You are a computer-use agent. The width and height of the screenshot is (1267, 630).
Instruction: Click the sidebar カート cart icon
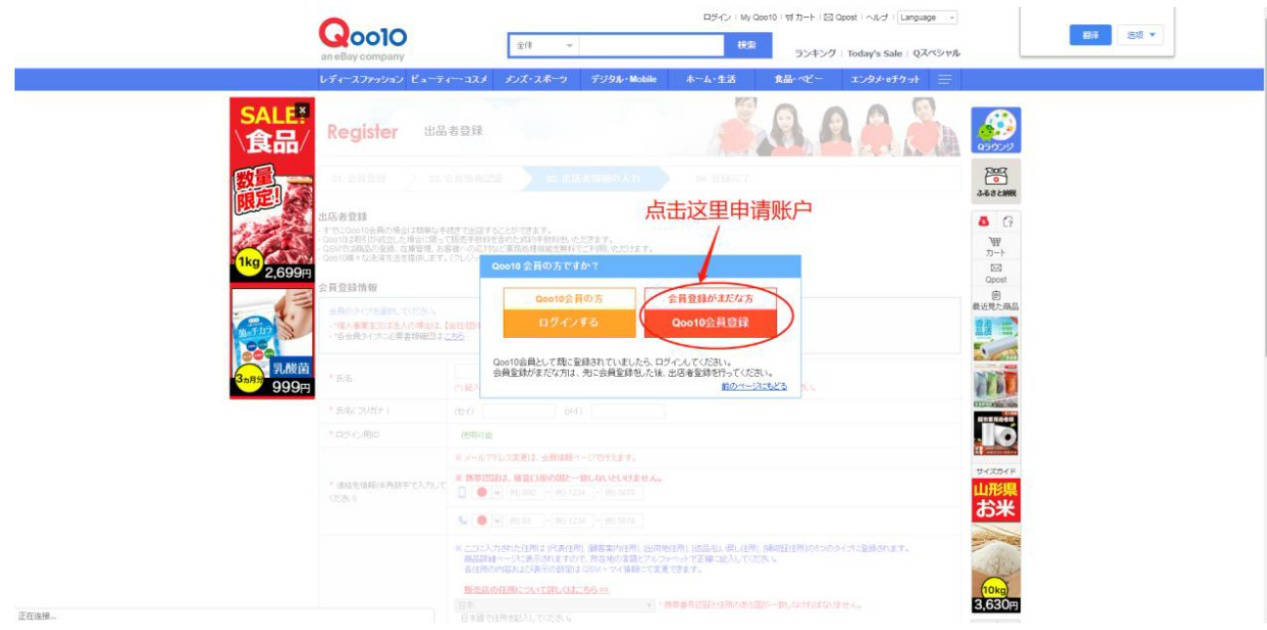point(996,245)
